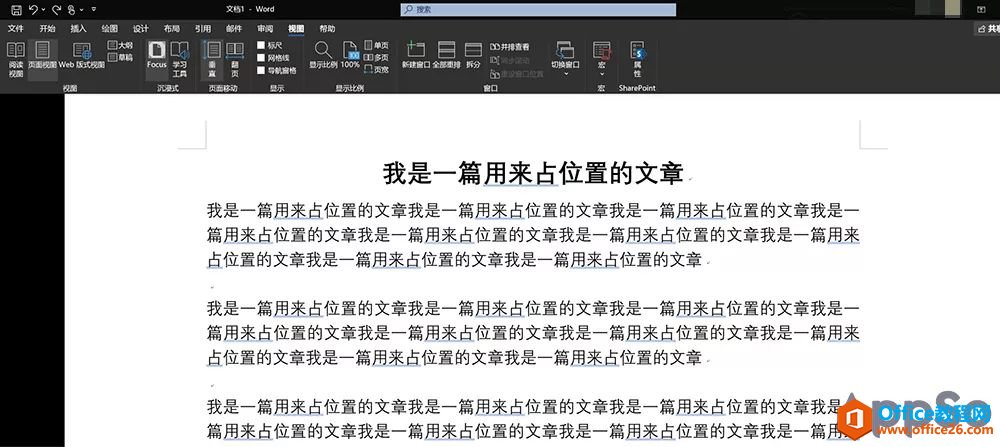This screenshot has width=1000, height=447.
Task: Click the 并排查看 side-by-side button
Action: pos(510,46)
